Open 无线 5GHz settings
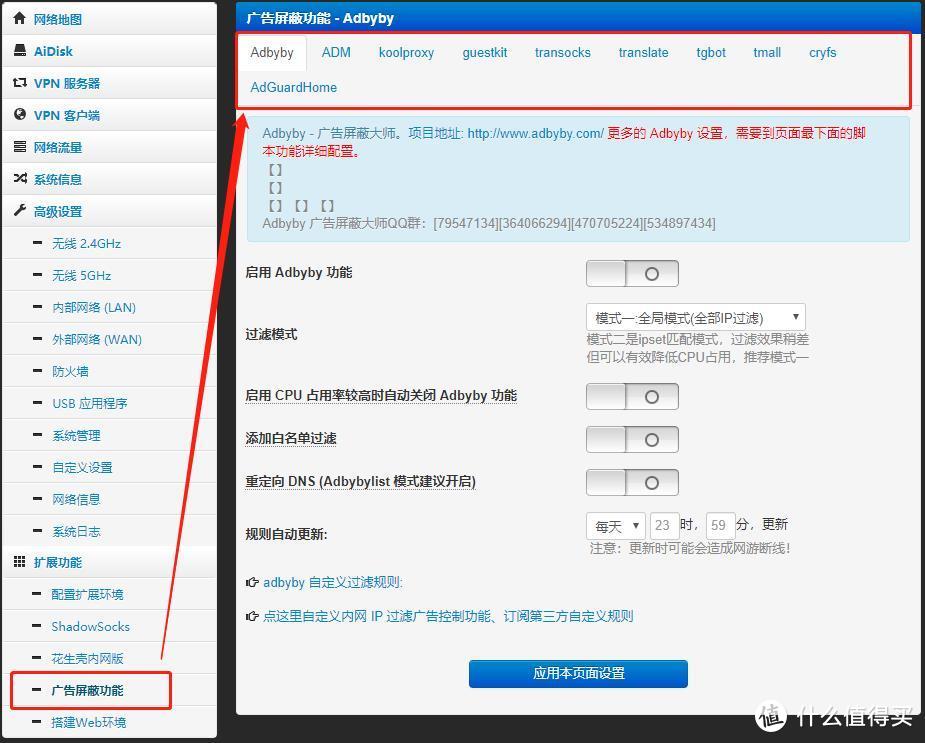925x743 pixels. click(81, 275)
